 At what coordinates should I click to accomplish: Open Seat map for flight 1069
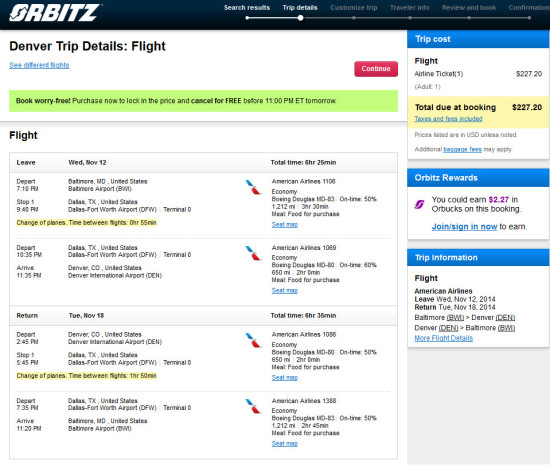pos(284,290)
